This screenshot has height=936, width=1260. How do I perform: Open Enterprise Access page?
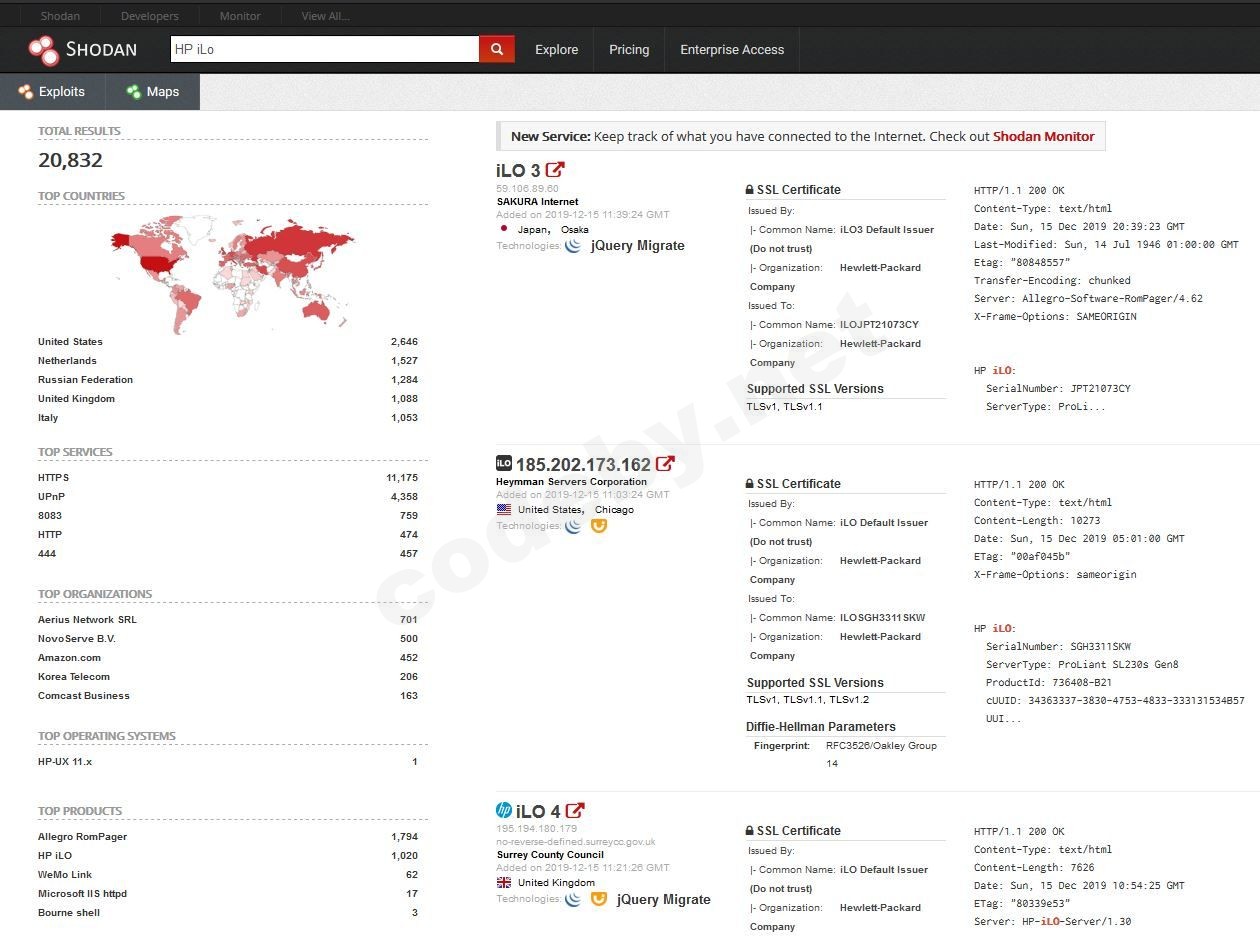732,50
